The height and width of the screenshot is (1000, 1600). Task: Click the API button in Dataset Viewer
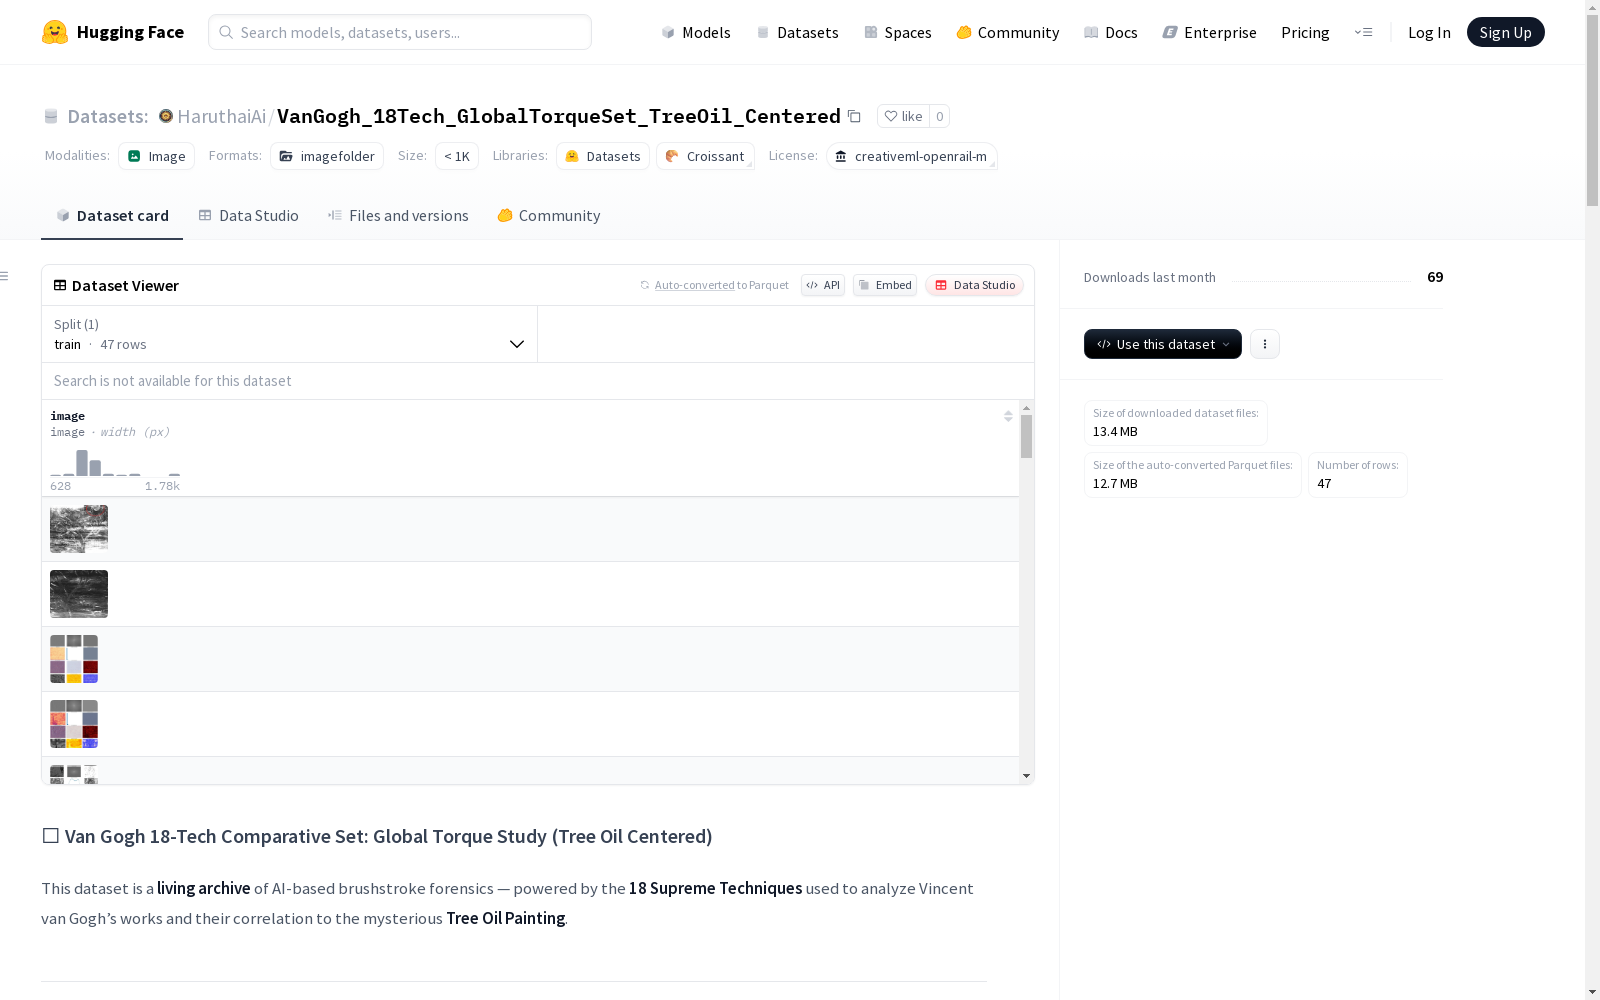[x=823, y=285]
